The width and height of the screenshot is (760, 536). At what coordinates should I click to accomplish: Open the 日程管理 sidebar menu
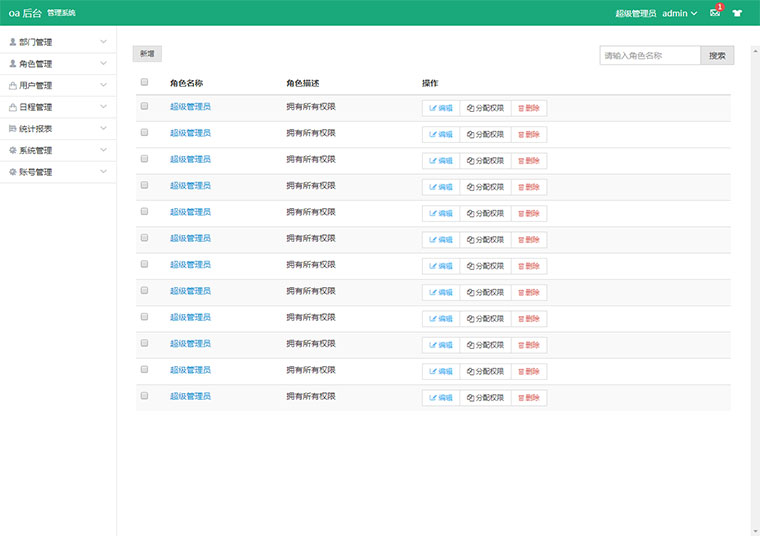[x=58, y=107]
